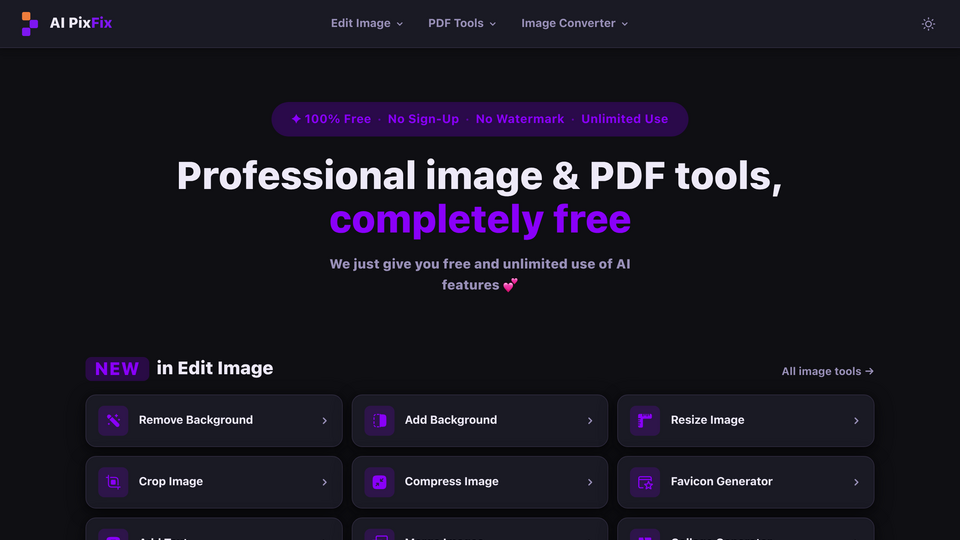The height and width of the screenshot is (540, 960).
Task: Open the Add Background tool label
Action: click(x=451, y=420)
